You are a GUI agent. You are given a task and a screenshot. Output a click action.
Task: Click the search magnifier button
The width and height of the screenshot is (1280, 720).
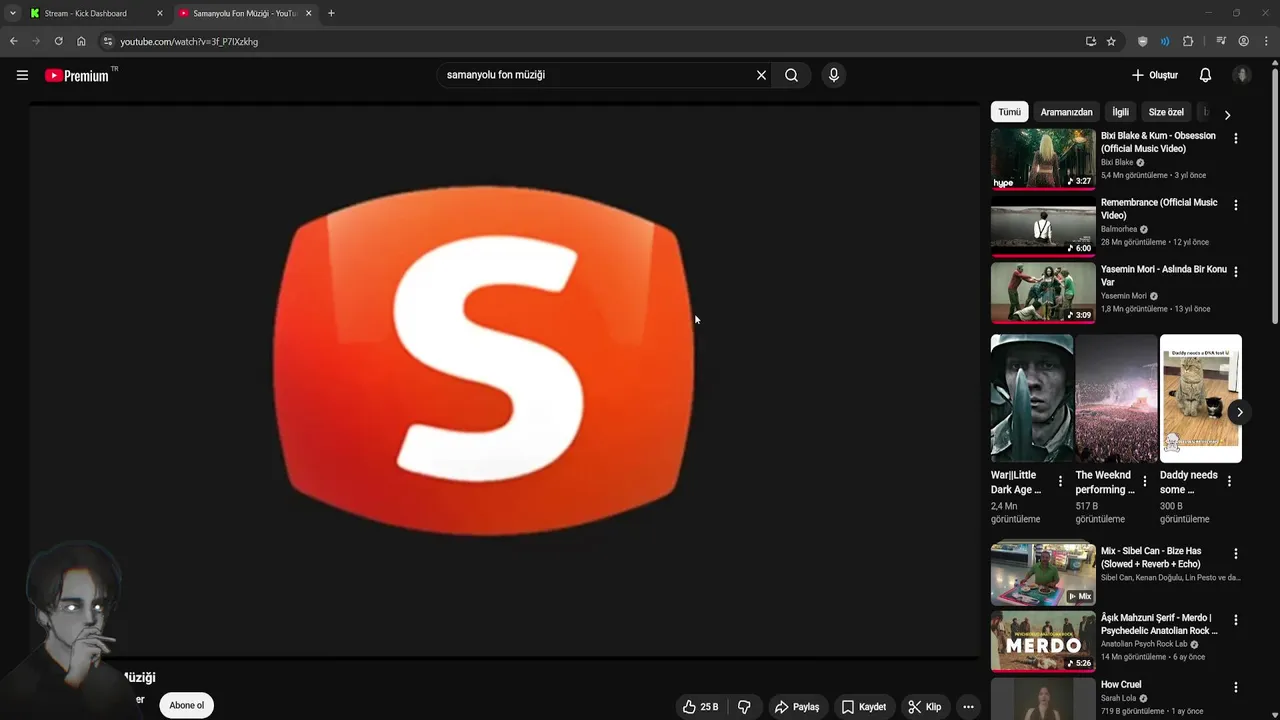pyautogui.click(x=791, y=75)
